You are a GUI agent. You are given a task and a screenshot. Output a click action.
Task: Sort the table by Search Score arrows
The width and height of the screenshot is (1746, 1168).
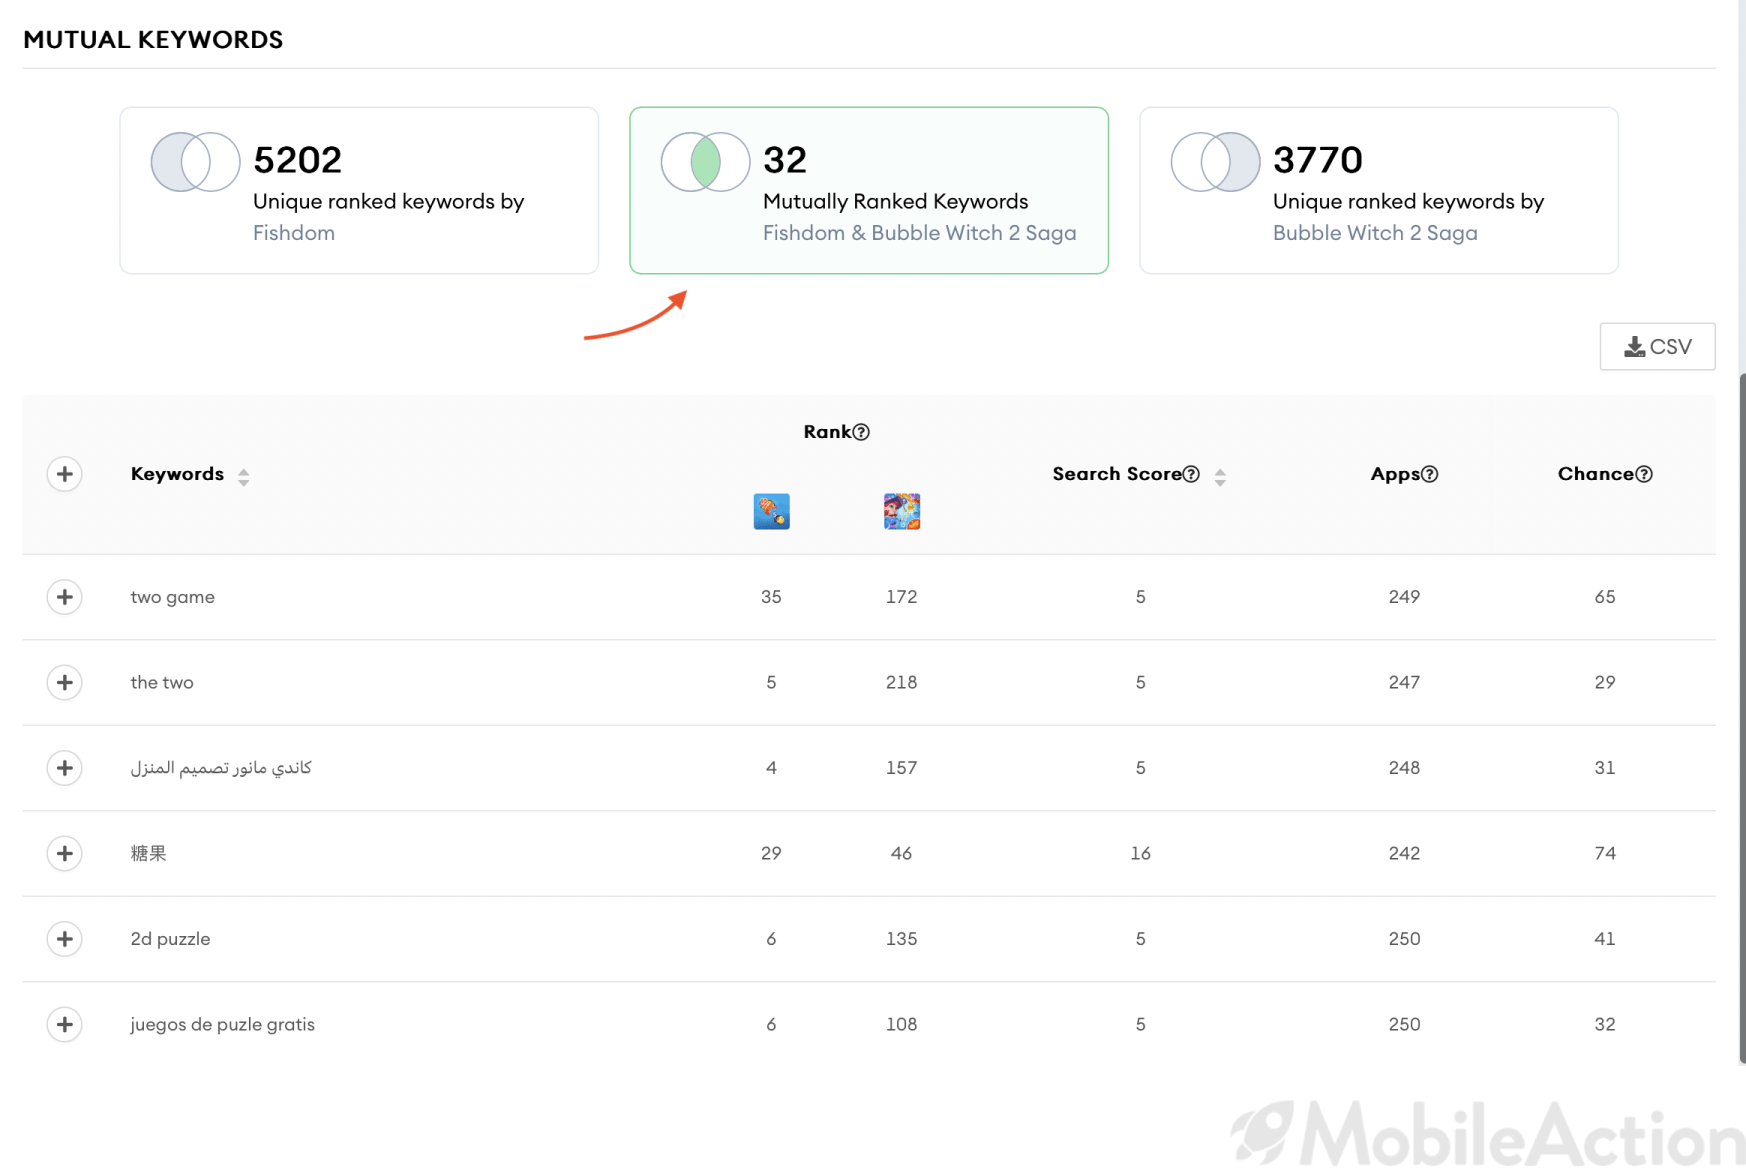click(x=1220, y=477)
